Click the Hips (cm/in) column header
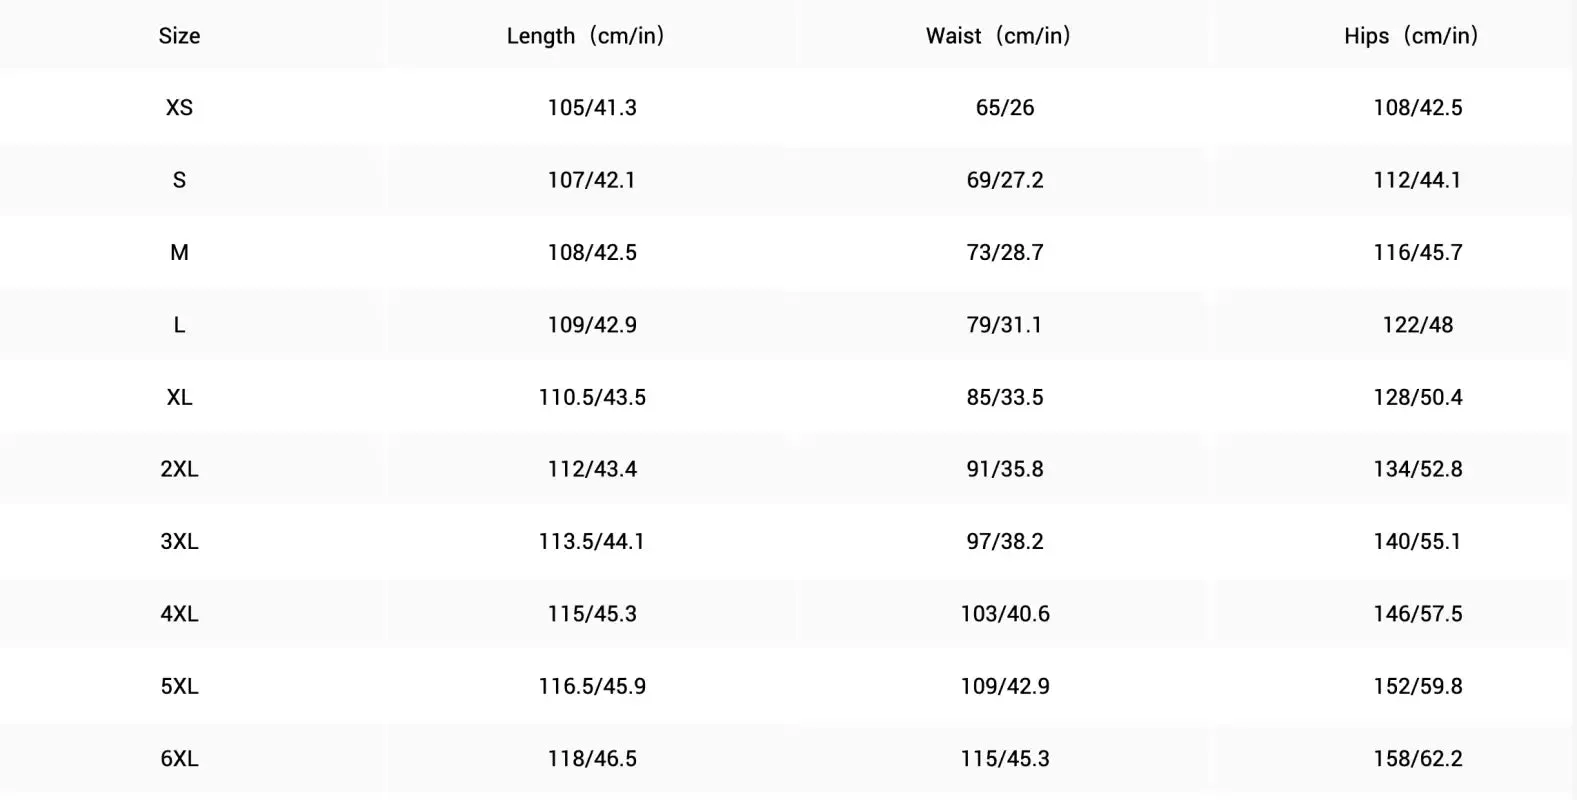The height and width of the screenshot is (800, 1577). coord(1411,36)
